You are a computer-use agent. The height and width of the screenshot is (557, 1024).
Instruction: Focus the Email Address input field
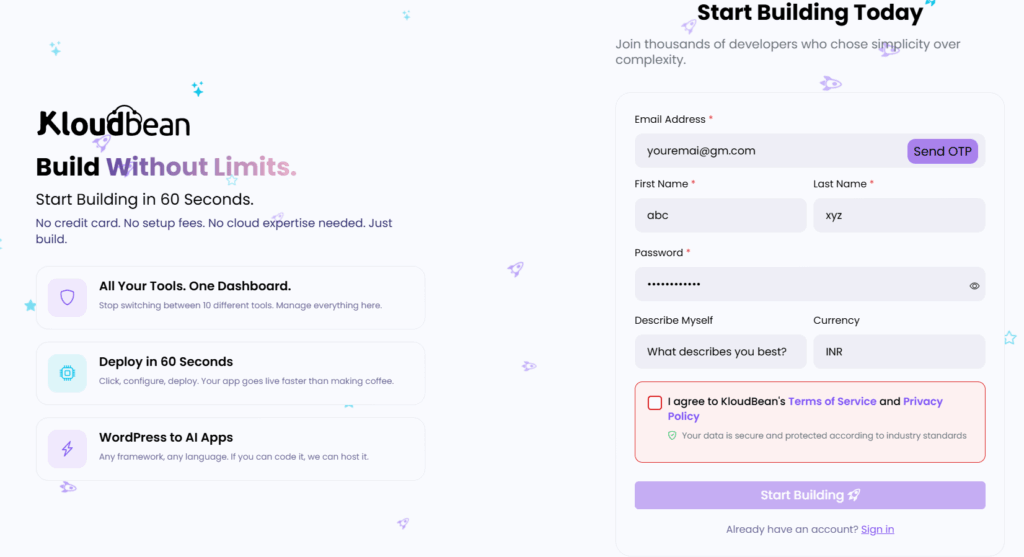click(x=771, y=151)
